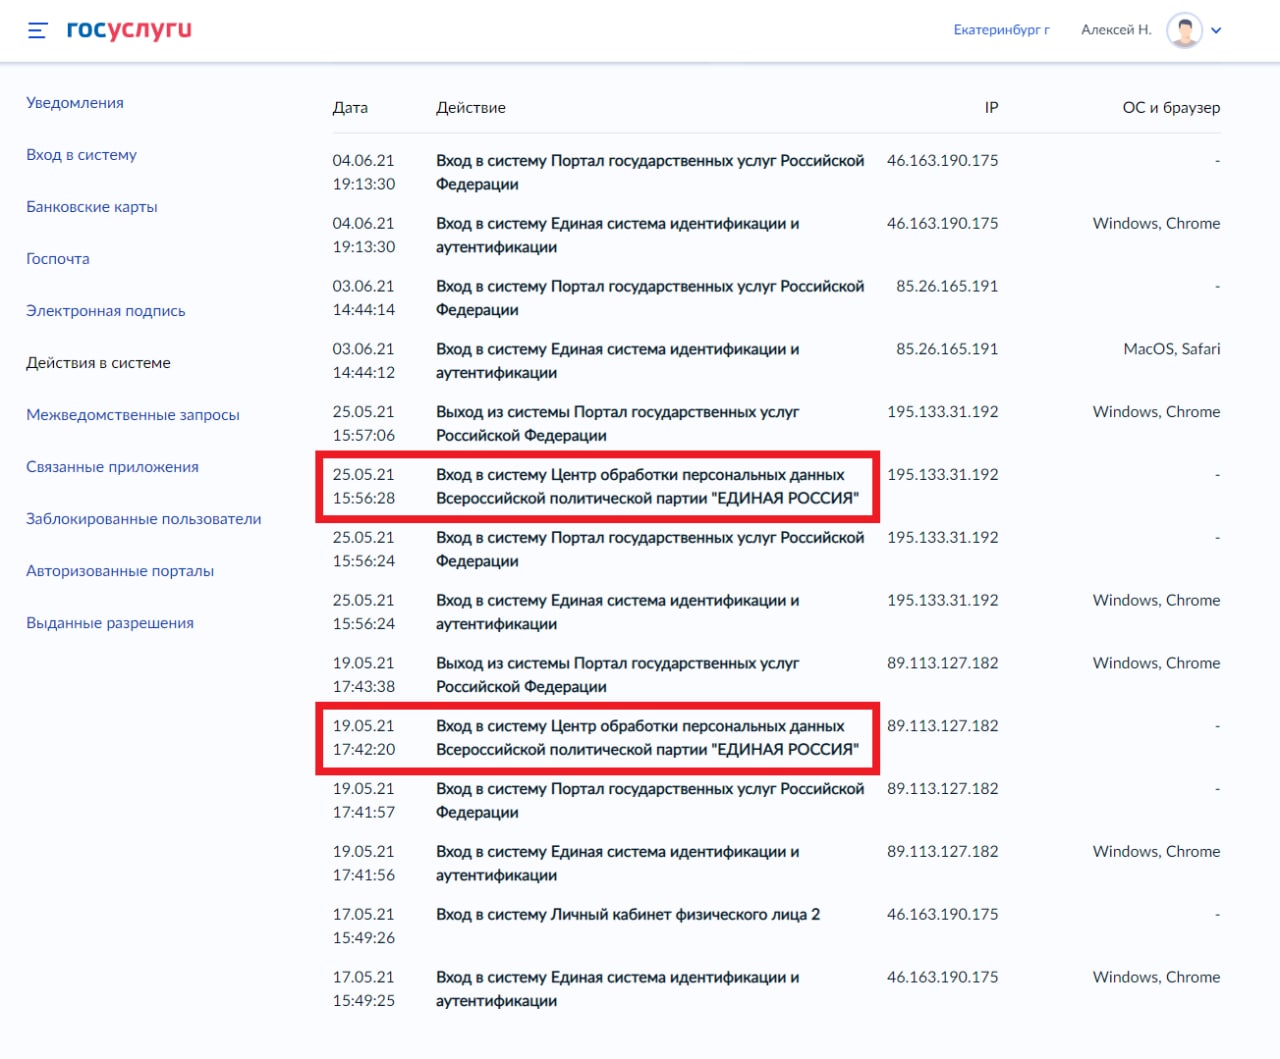This screenshot has width=1280, height=1059.
Task: Click the Дата column header
Action: [350, 108]
